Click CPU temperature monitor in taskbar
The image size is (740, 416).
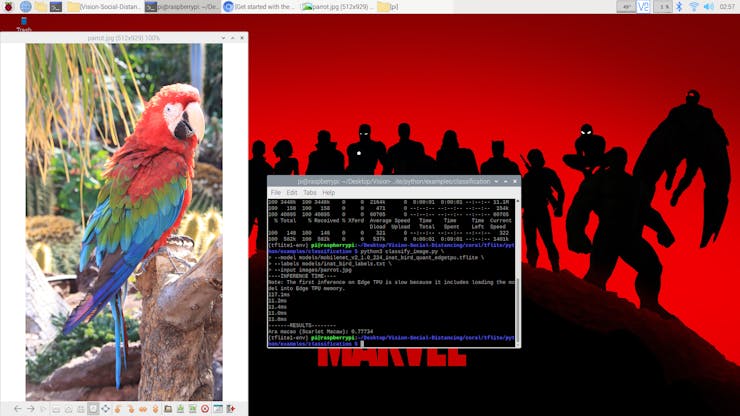(x=626, y=7)
